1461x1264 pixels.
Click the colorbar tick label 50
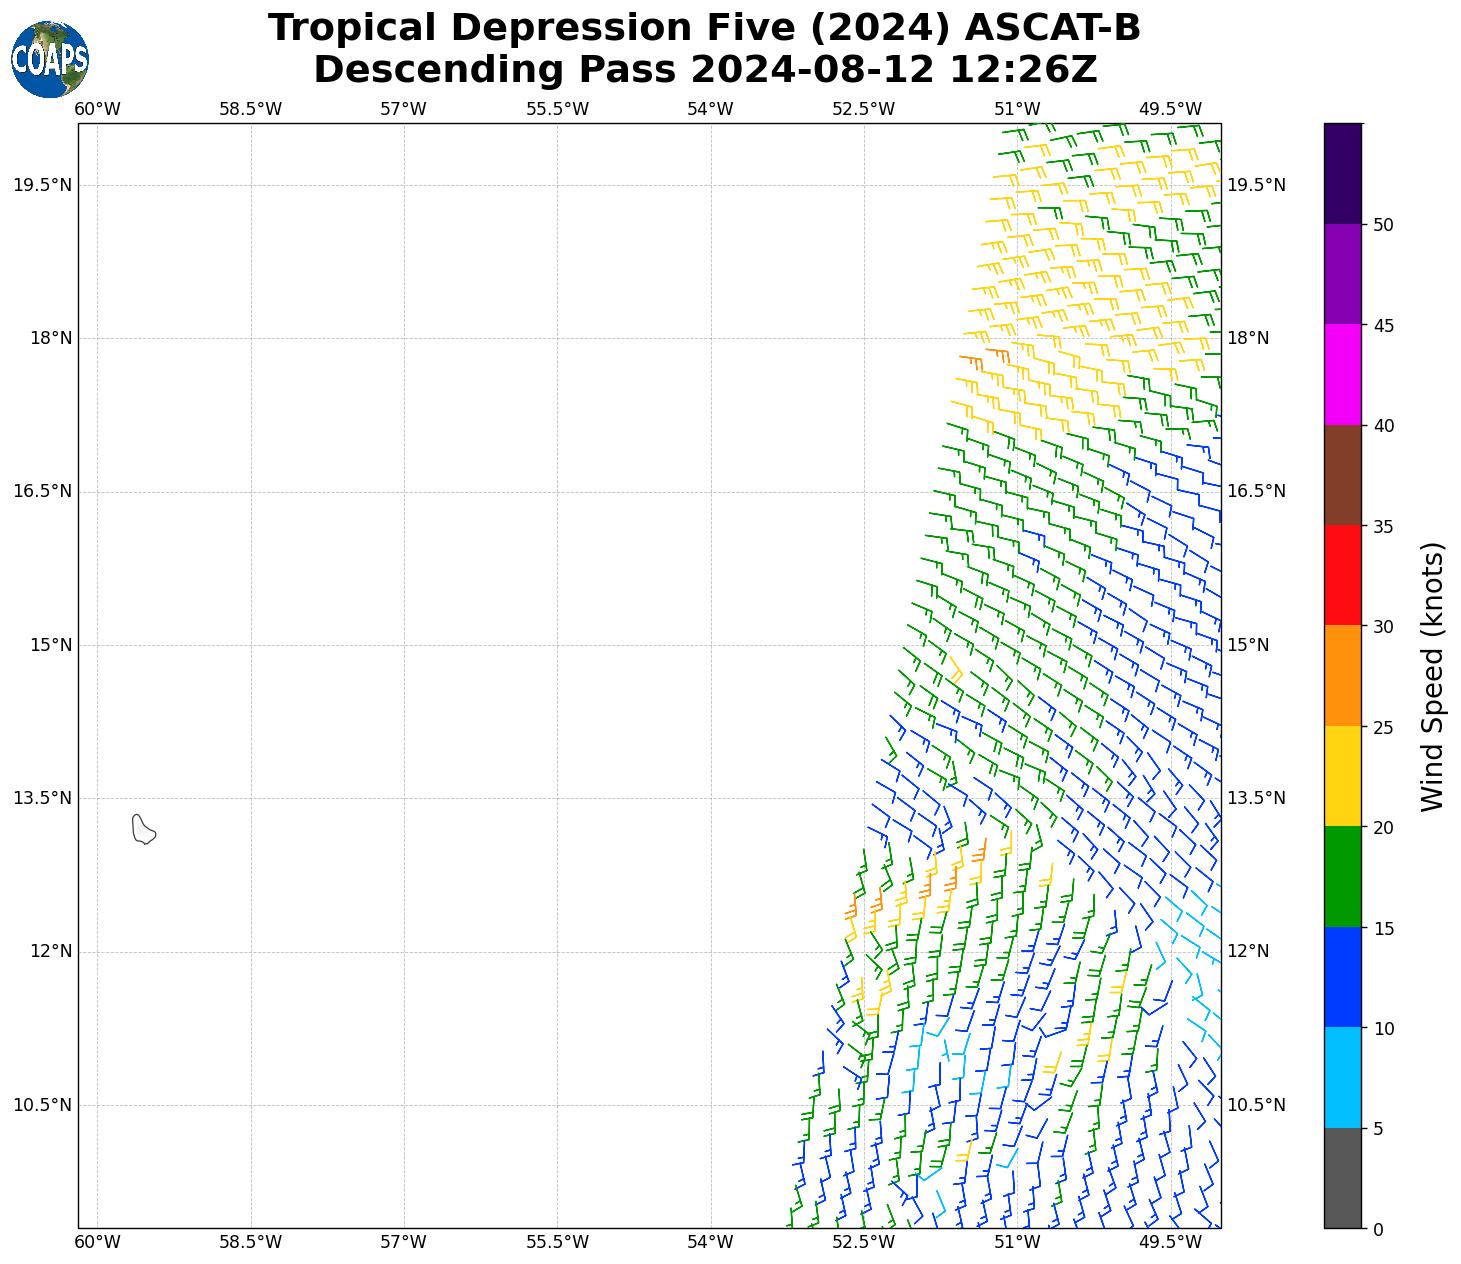(1383, 225)
